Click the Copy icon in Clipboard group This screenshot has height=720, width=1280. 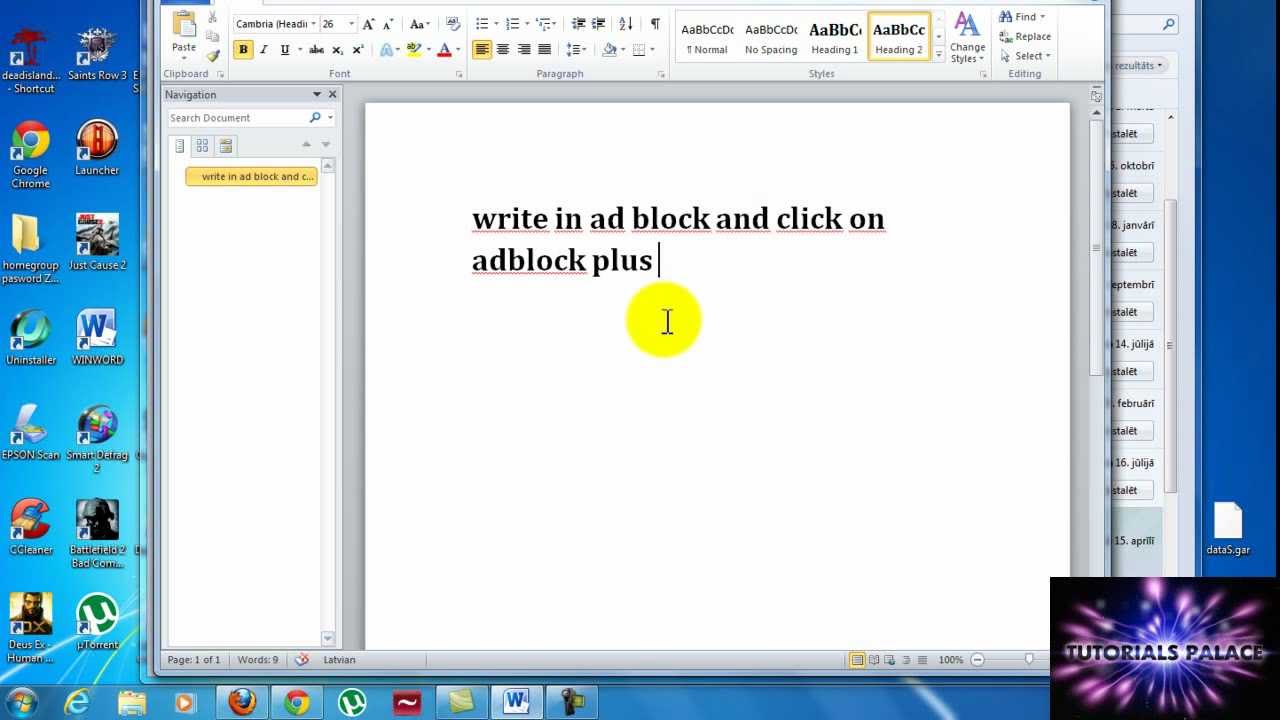pyautogui.click(x=212, y=37)
